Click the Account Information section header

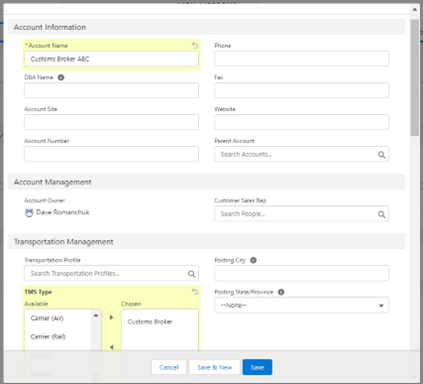click(206, 27)
